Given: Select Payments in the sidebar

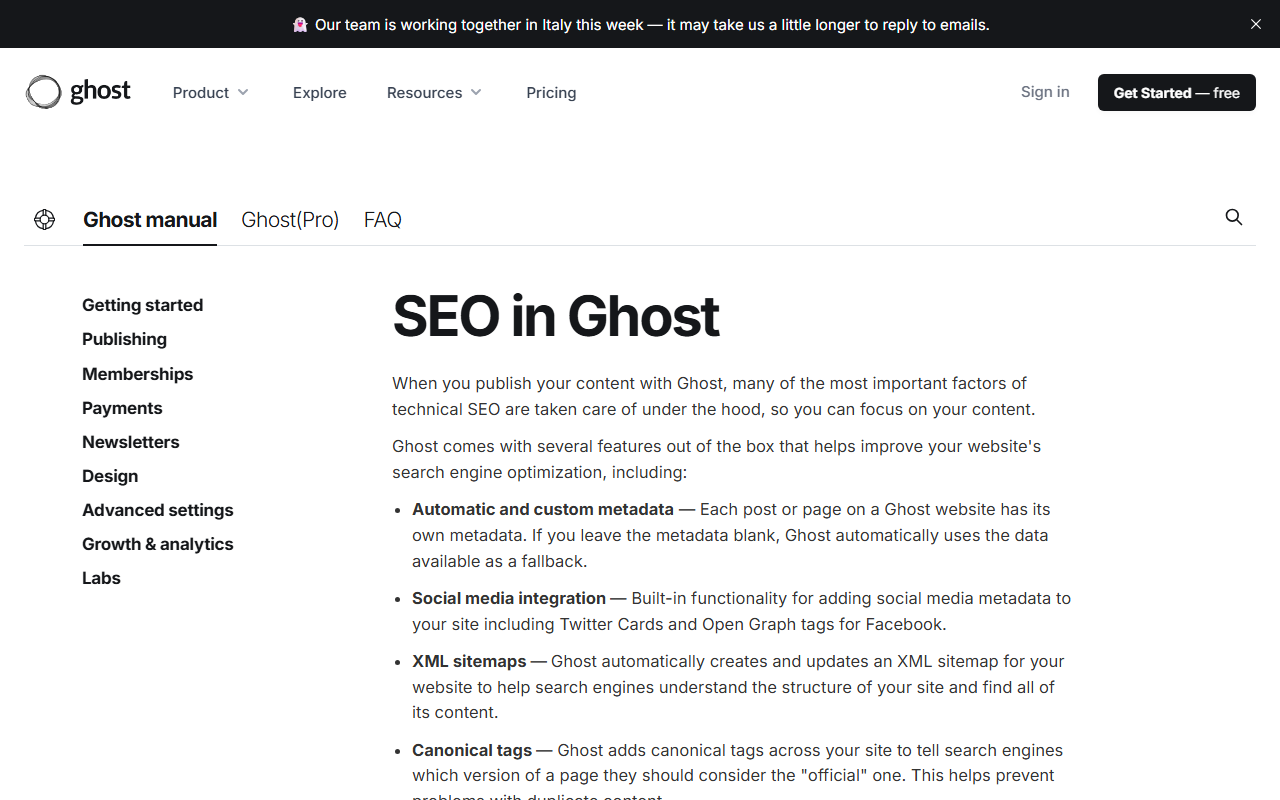Looking at the screenshot, I should [x=122, y=408].
